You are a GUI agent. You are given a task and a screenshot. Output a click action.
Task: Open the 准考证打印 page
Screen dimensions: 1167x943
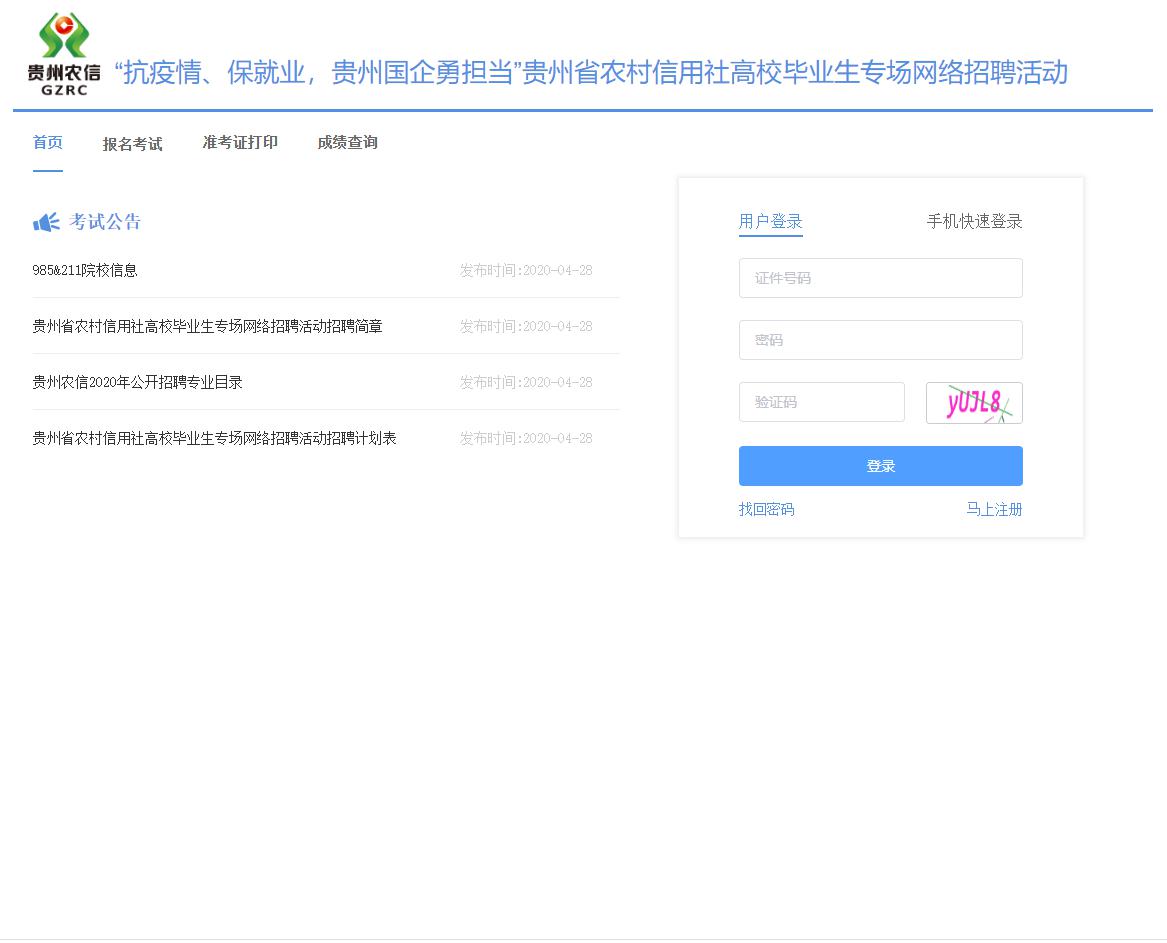point(240,143)
